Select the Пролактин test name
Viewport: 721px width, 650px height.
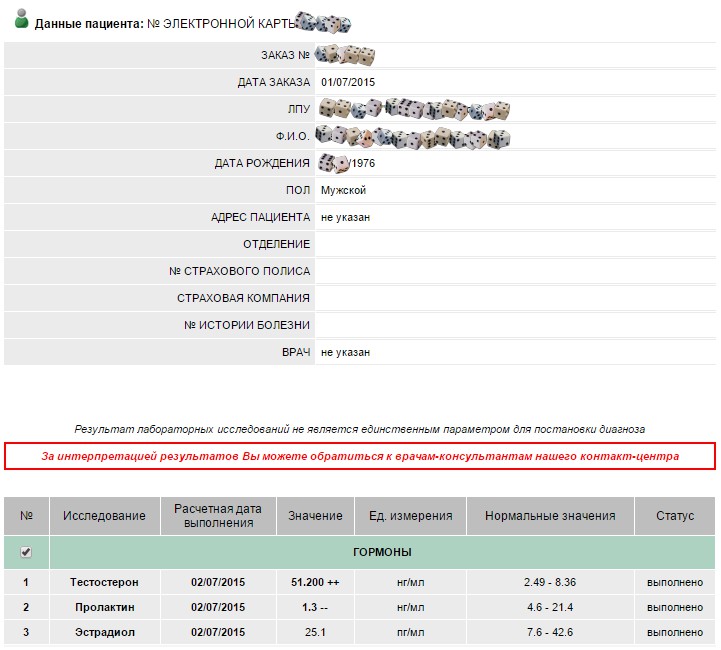coord(104,607)
